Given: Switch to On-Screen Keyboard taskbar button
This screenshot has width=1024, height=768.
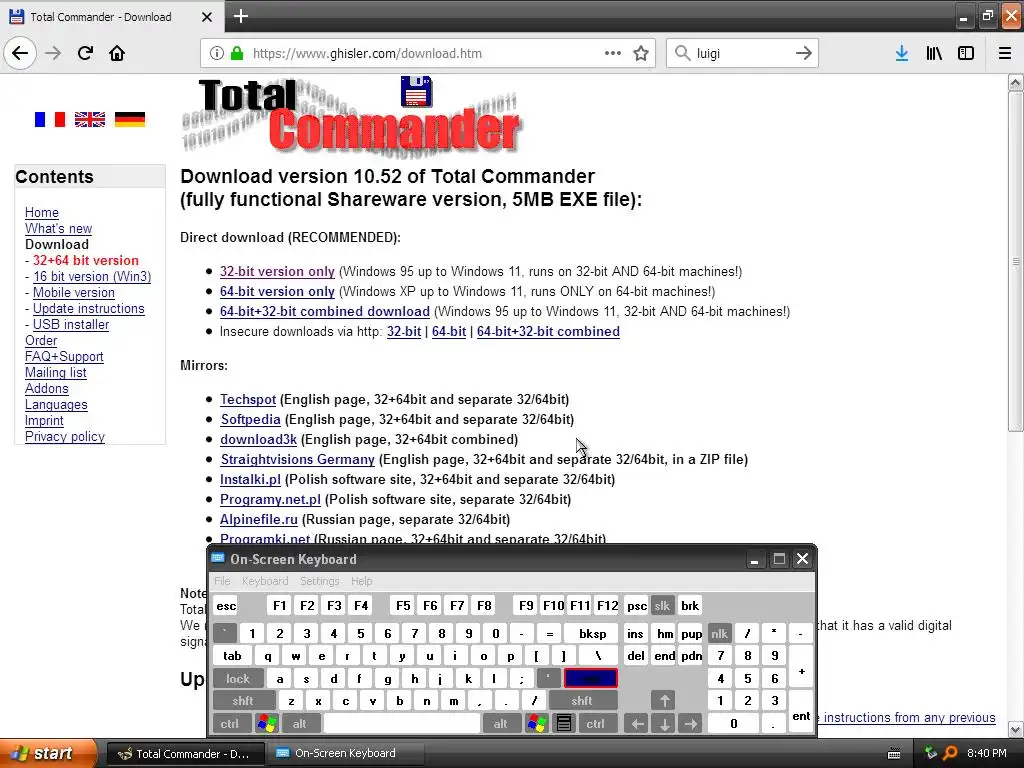Looking at the screenshot, I should click(x=345, y=754).
